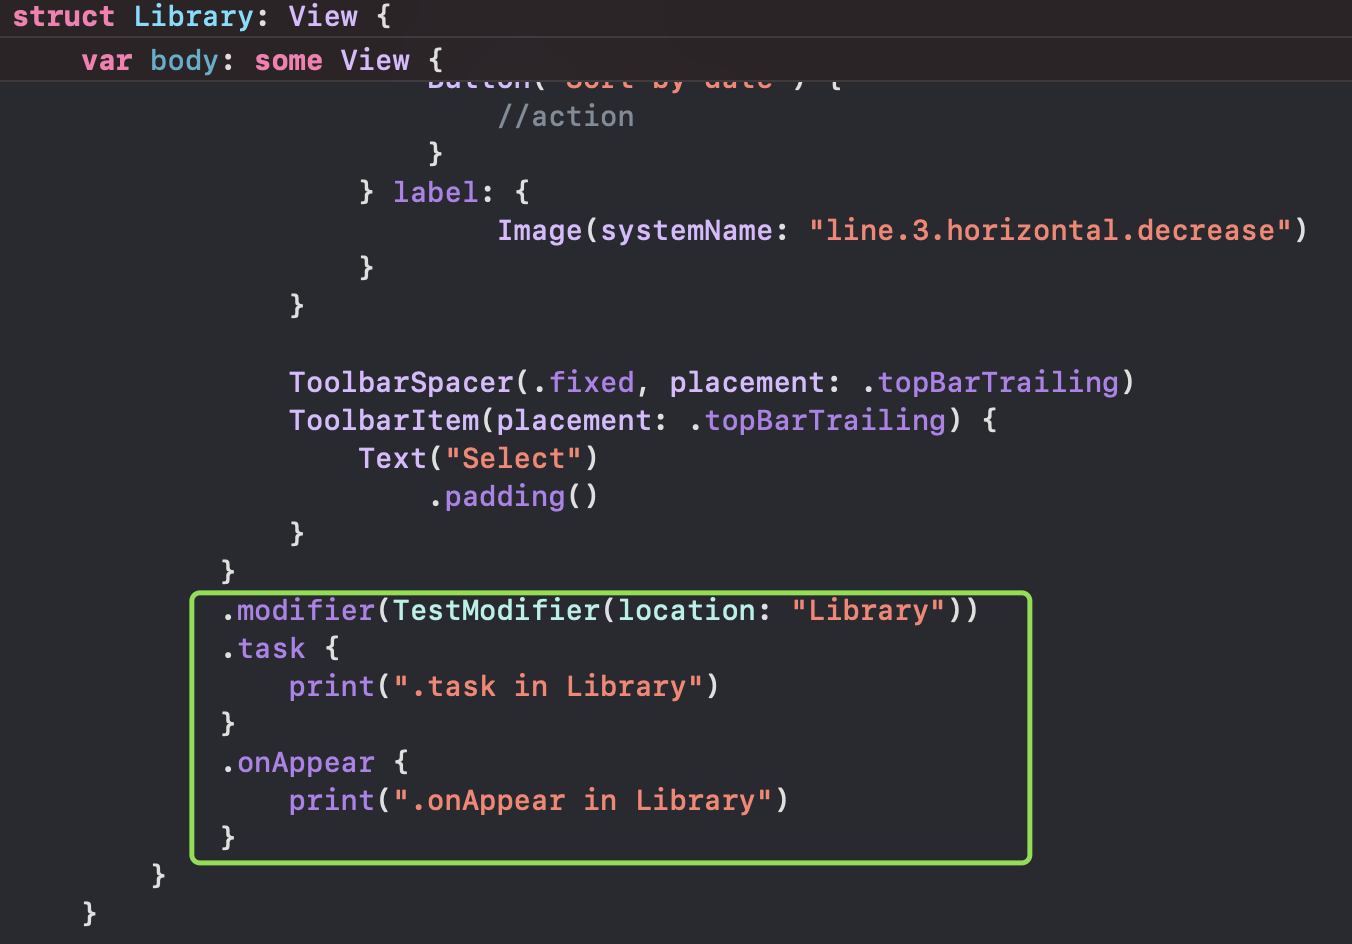Click '.fixed' argument in ToolbarSpacer

tap(583, 382)
